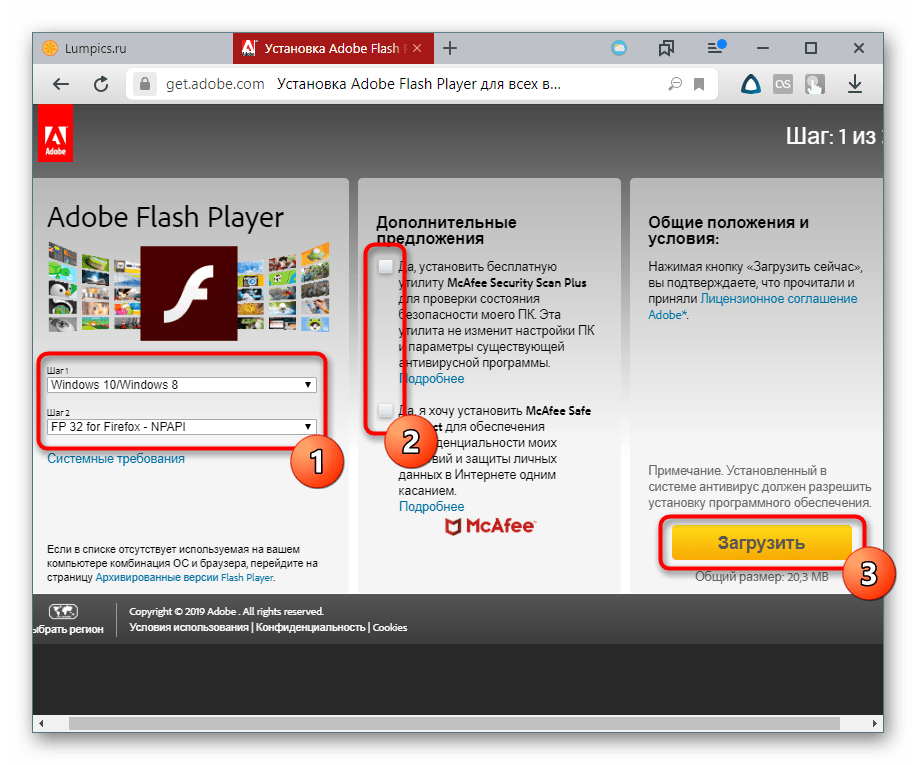916x765 pixels.
Task: Click the world map region icon
Action: tap(63, 611)
